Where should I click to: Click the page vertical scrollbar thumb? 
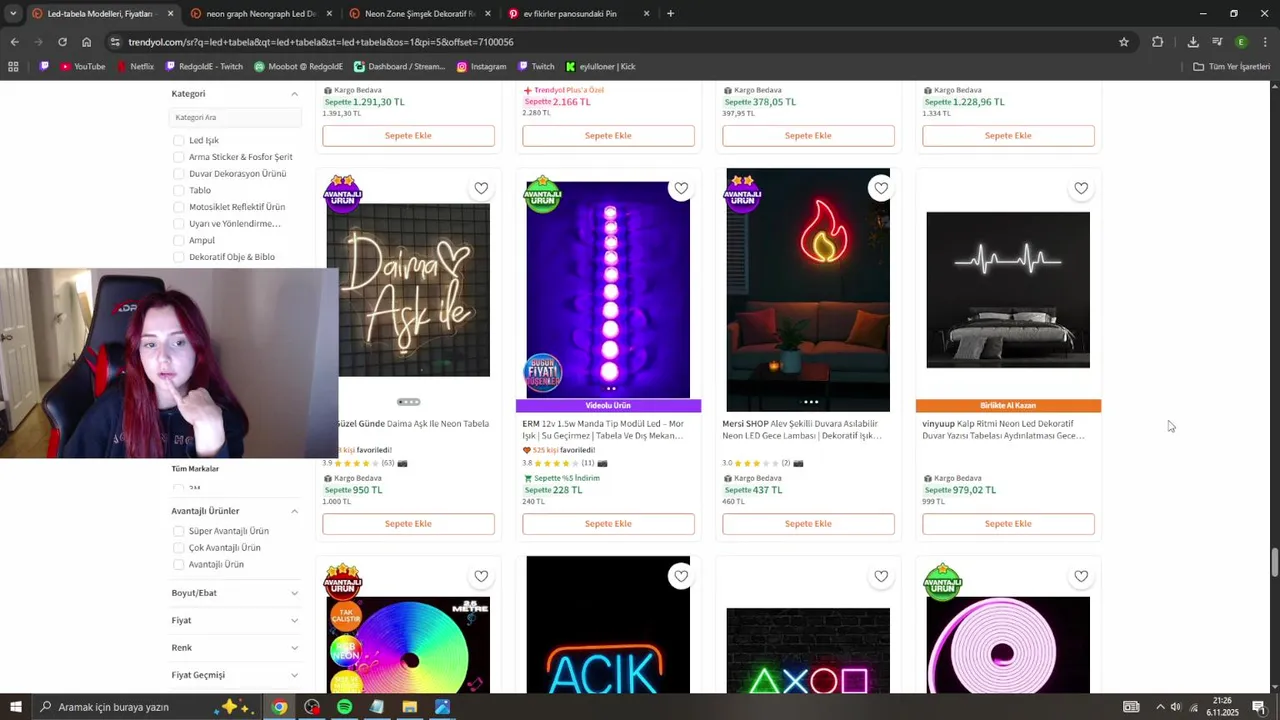pyautogui.click(x=1274, y=563)
